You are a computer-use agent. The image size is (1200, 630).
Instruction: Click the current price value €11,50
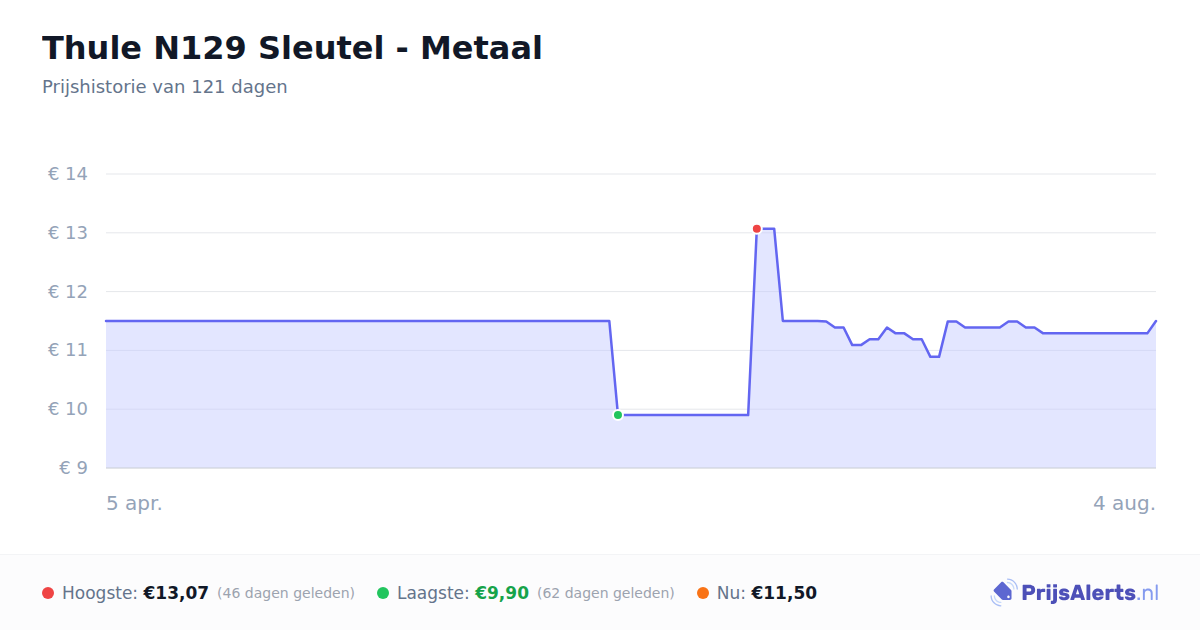pyautogui.click(x=784, y=593)
